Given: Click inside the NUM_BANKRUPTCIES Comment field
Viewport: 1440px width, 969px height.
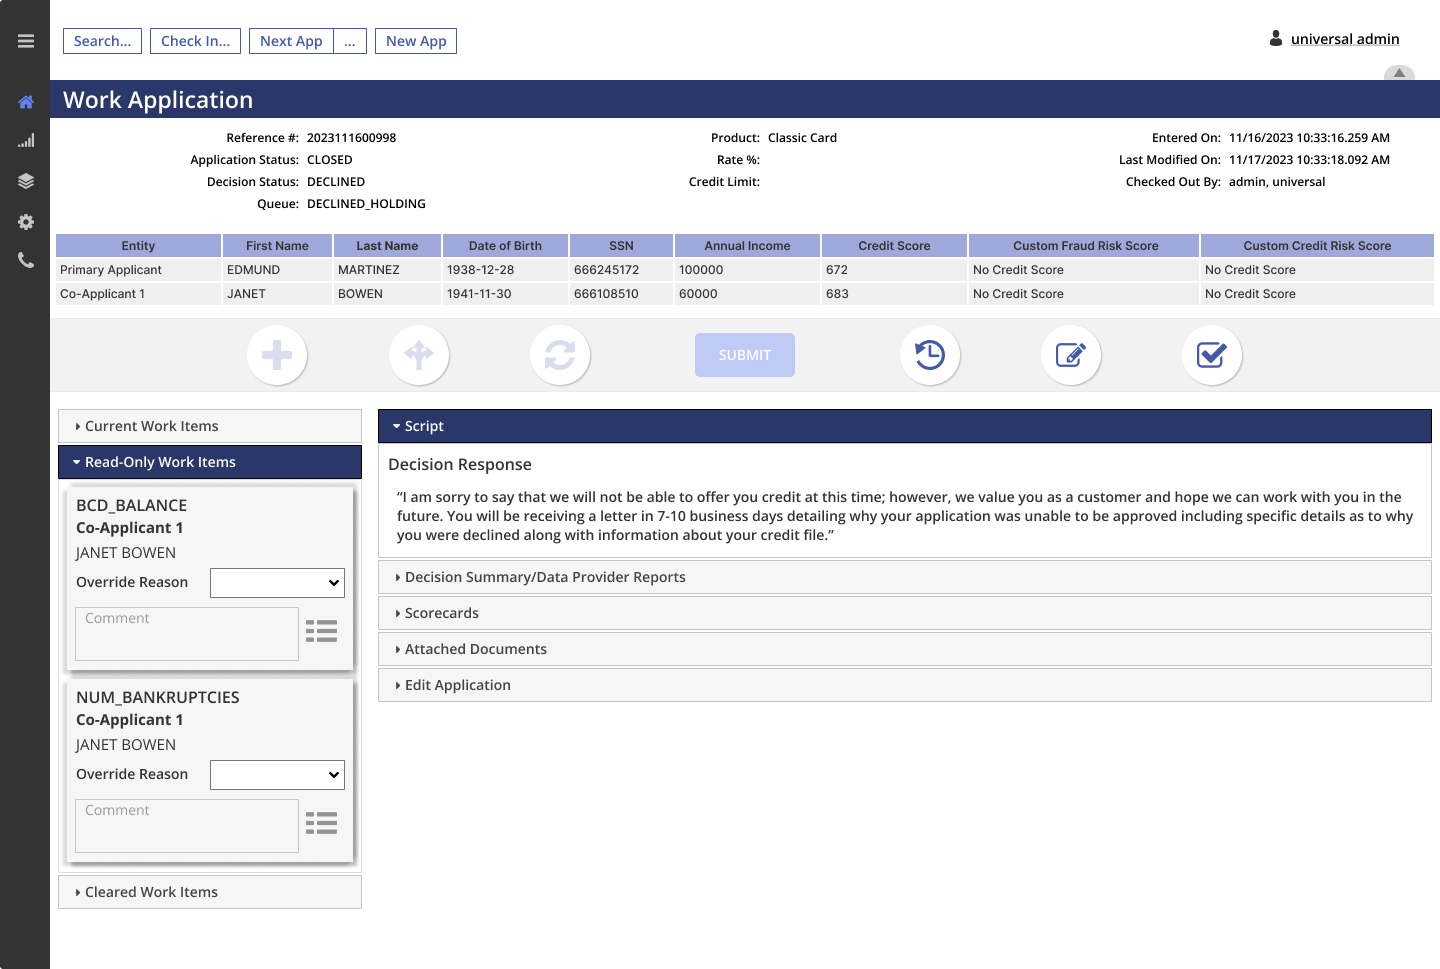Looking at the screenshot, I should tap(186, 825).
